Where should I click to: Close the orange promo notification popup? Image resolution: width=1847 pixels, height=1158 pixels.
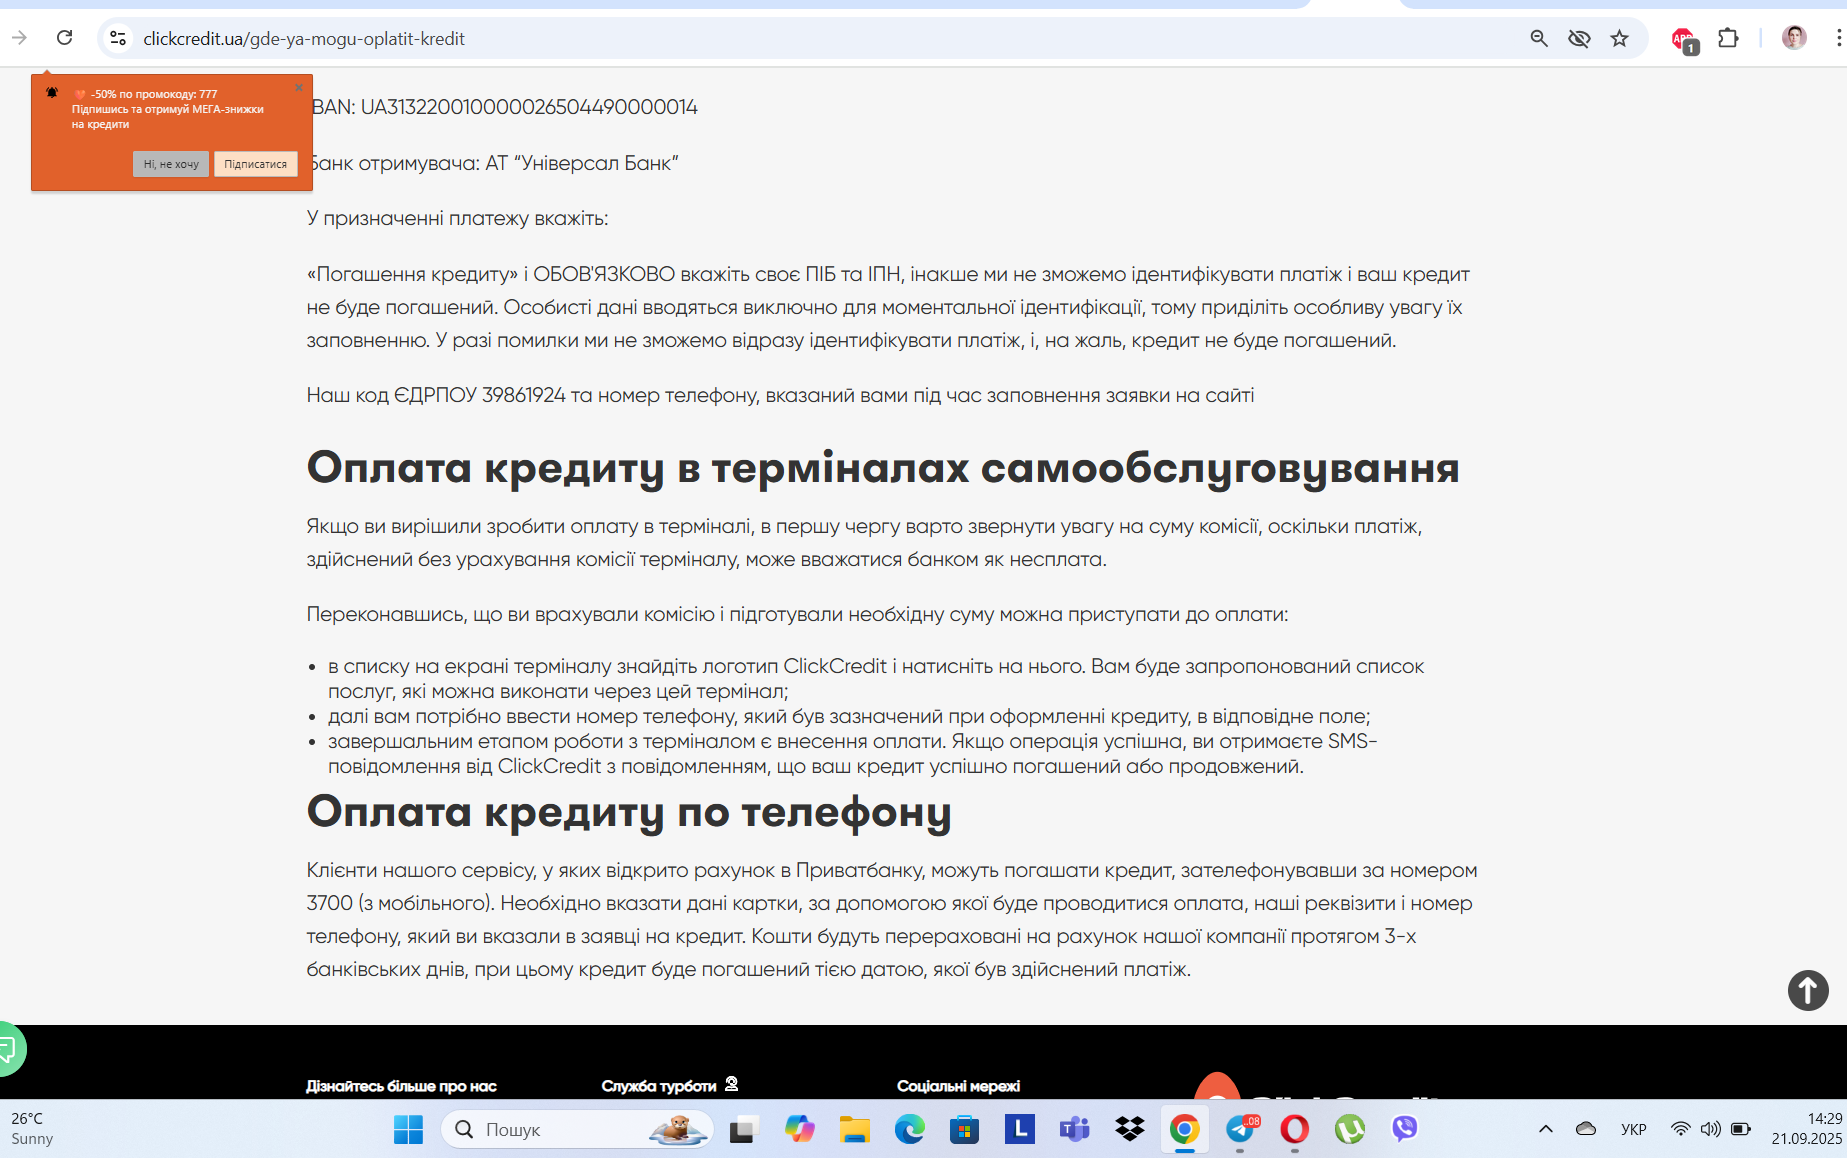299,88
